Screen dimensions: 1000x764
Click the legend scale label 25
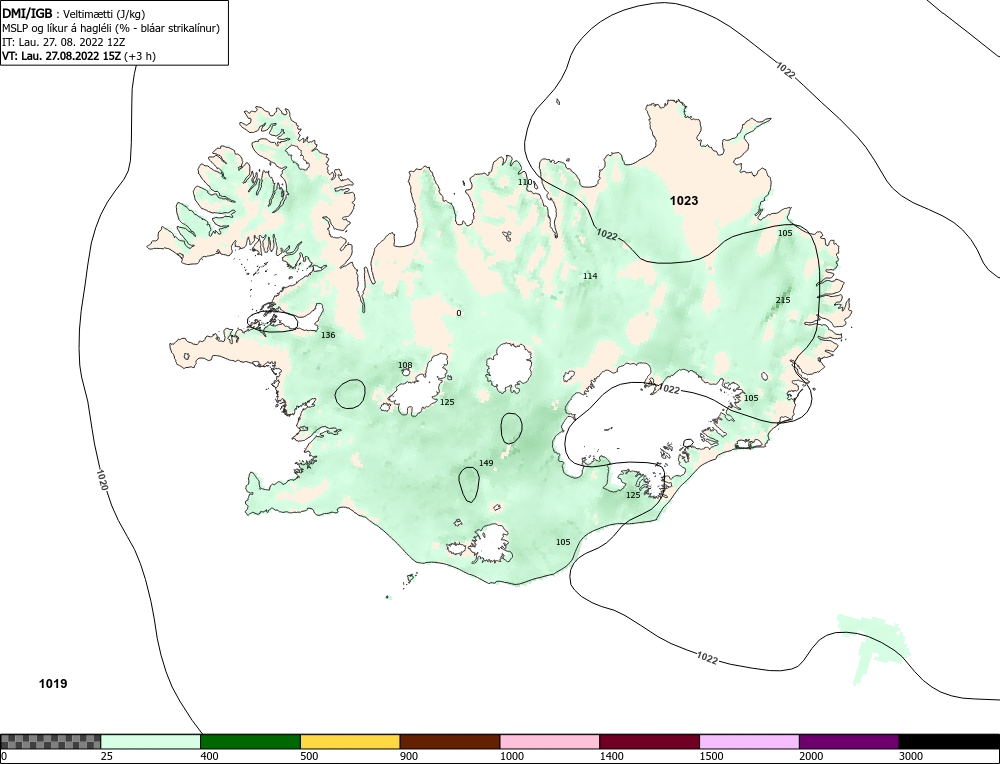click(107, 756)
